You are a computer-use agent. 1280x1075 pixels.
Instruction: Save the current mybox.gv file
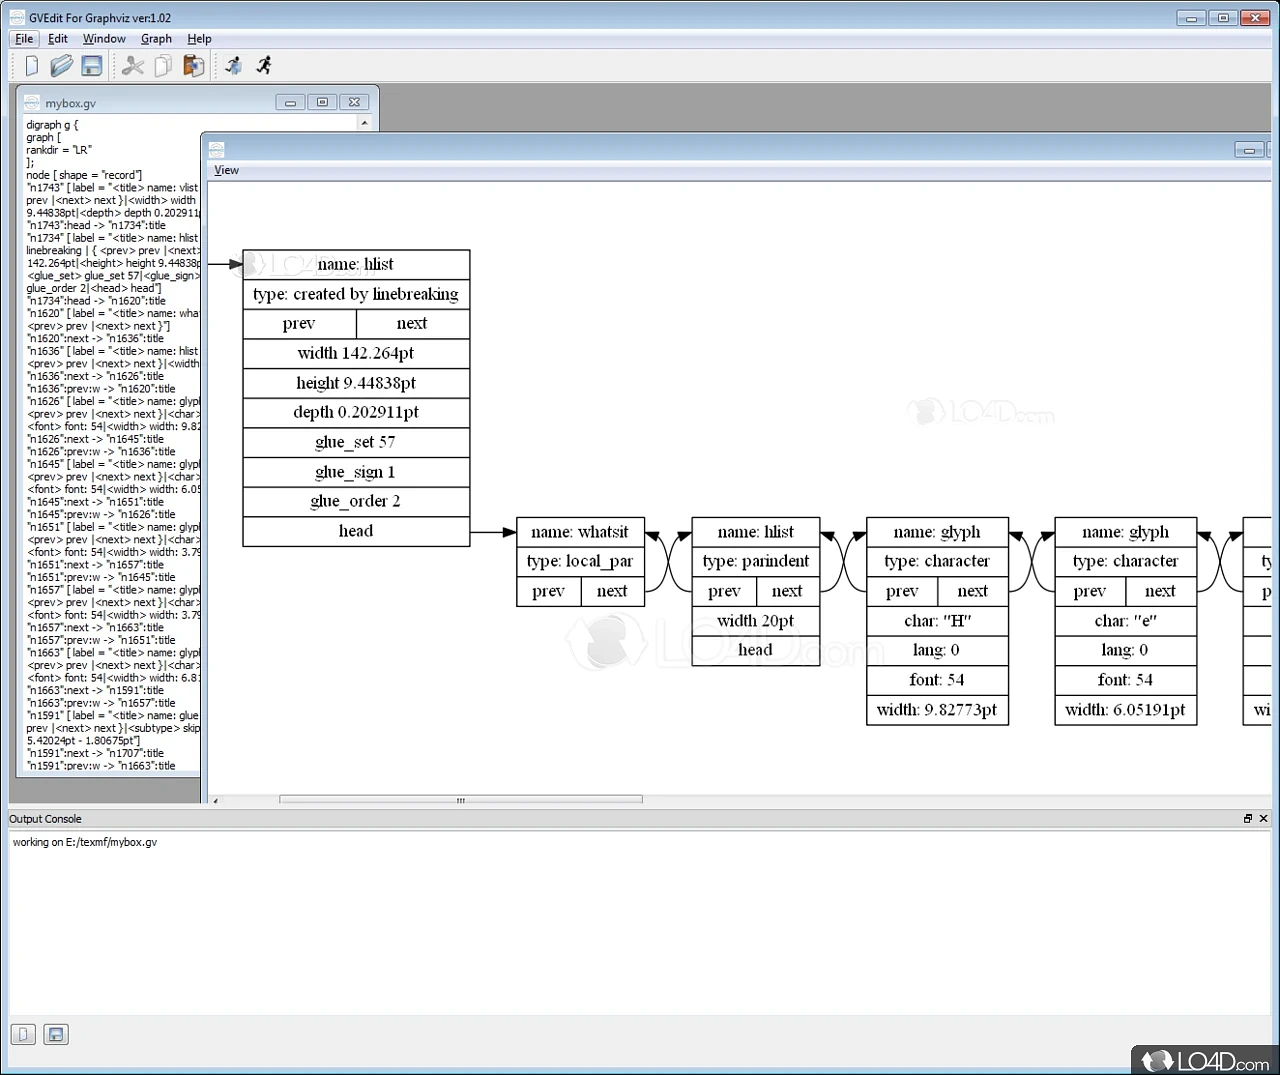91,65
